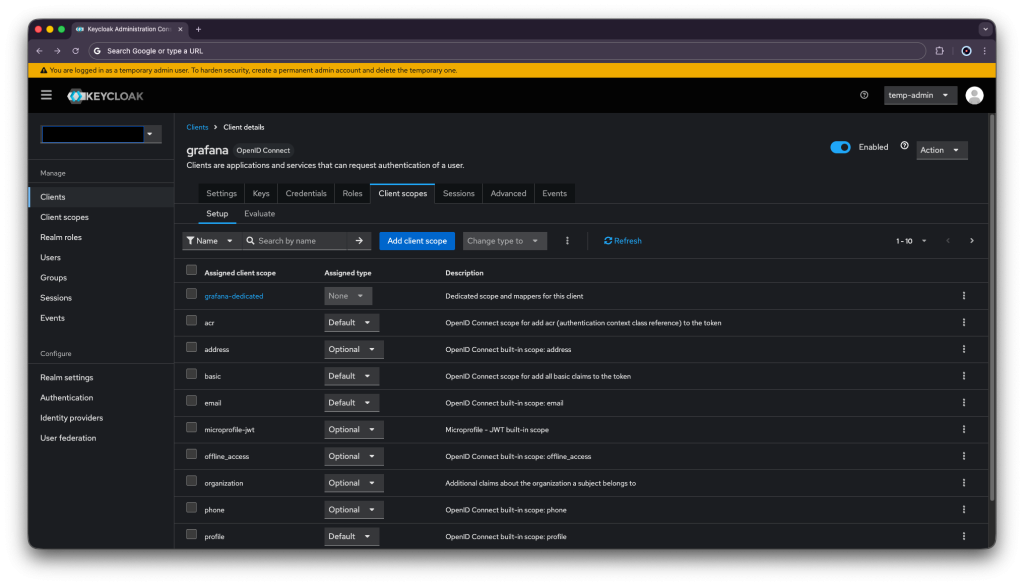
Task: Toggle the client Enabled switch
Action: [x=840, y=147]
